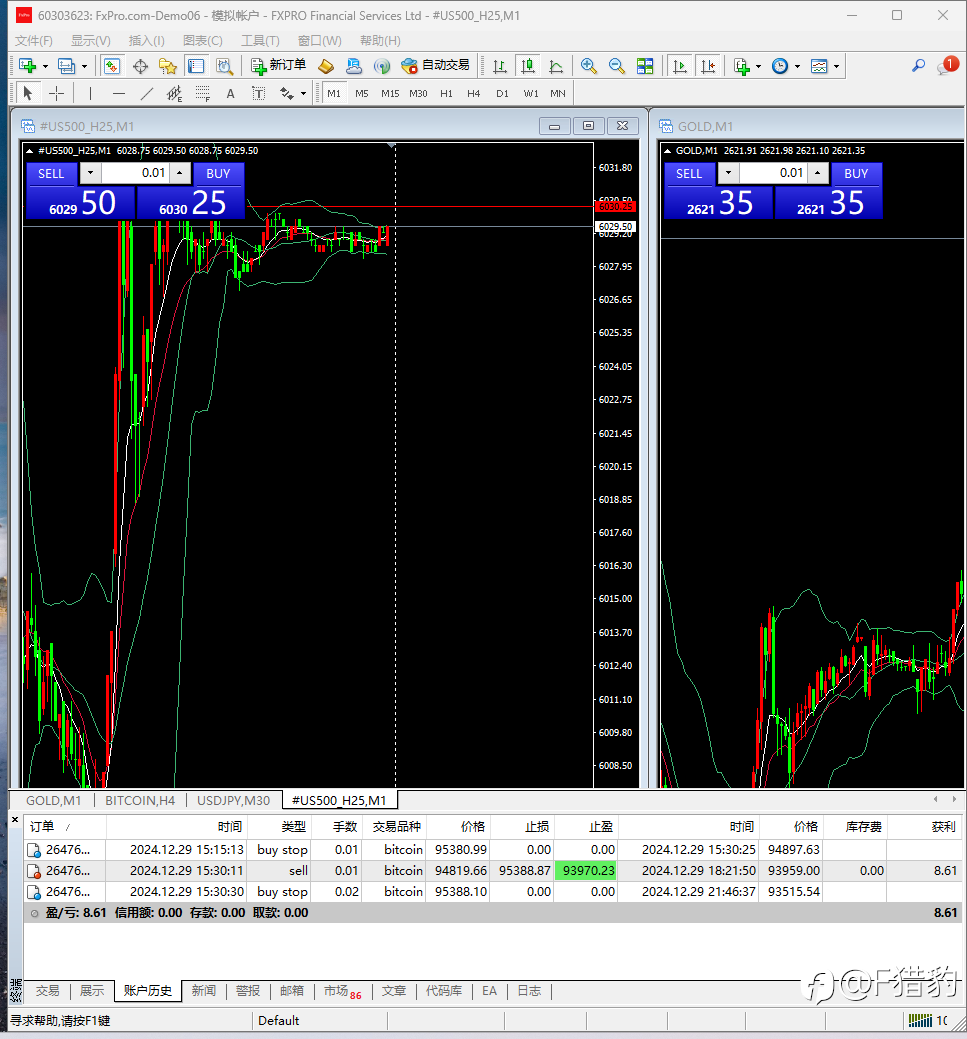The width and height of the screenshot is (967, 1039).
Task: Click the add indicators icon
Action: tap(742, 66)
